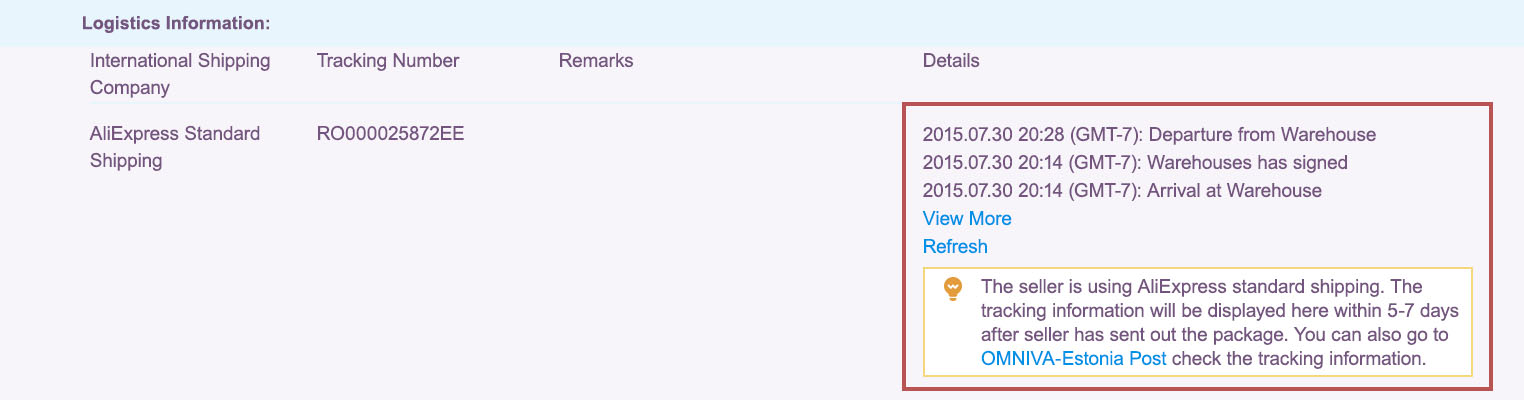Refresh the logistics tracking details
Viewport: 1524px width, 400px height.
[955, 246]
